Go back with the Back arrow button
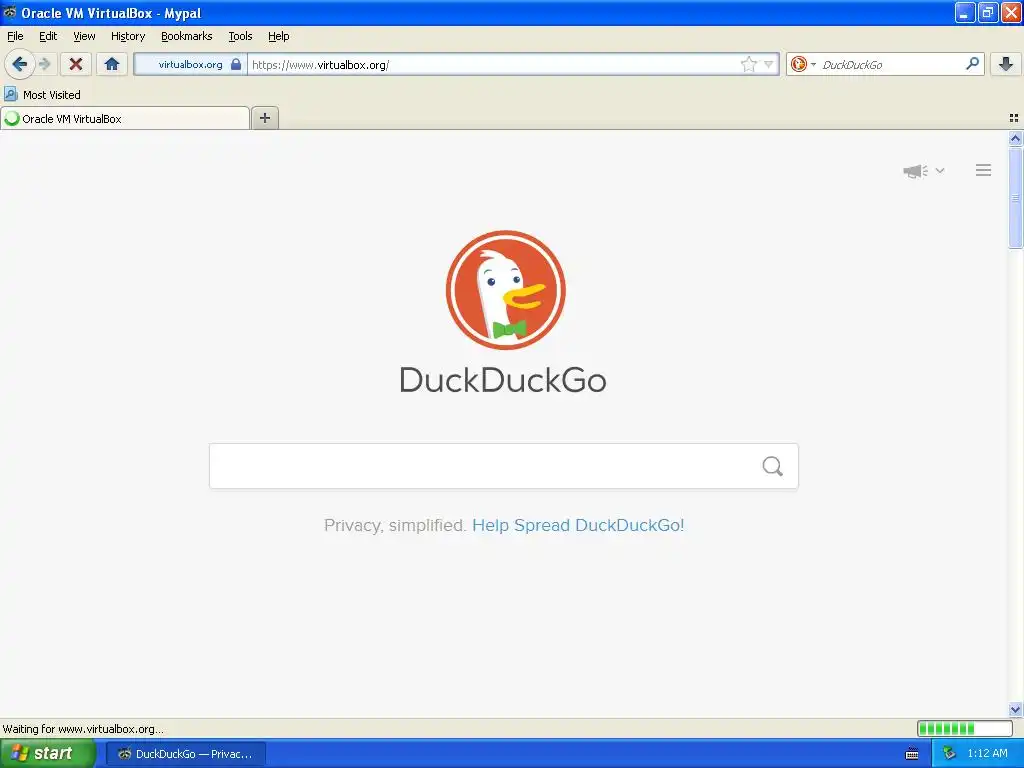The image size is (1024, 768). 19,64
